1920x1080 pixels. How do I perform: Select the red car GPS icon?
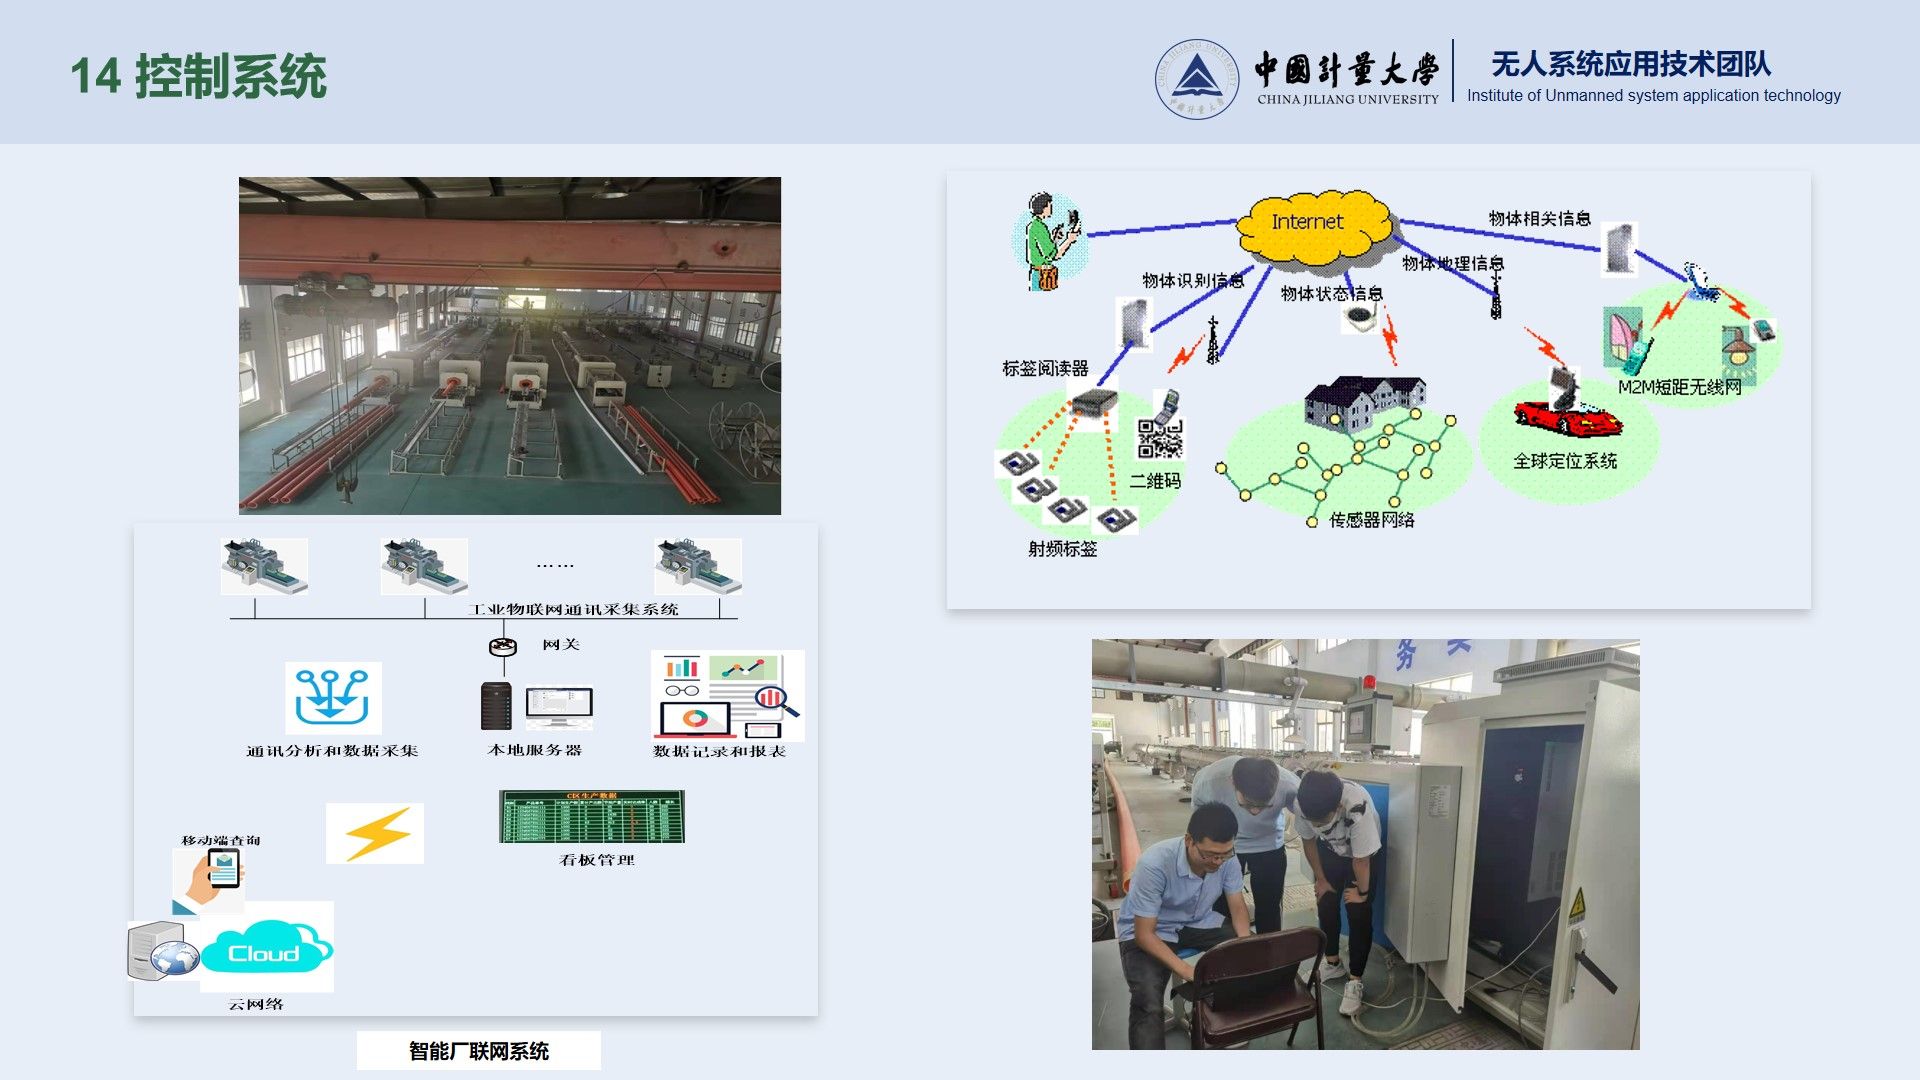(x=1566, y=415)
